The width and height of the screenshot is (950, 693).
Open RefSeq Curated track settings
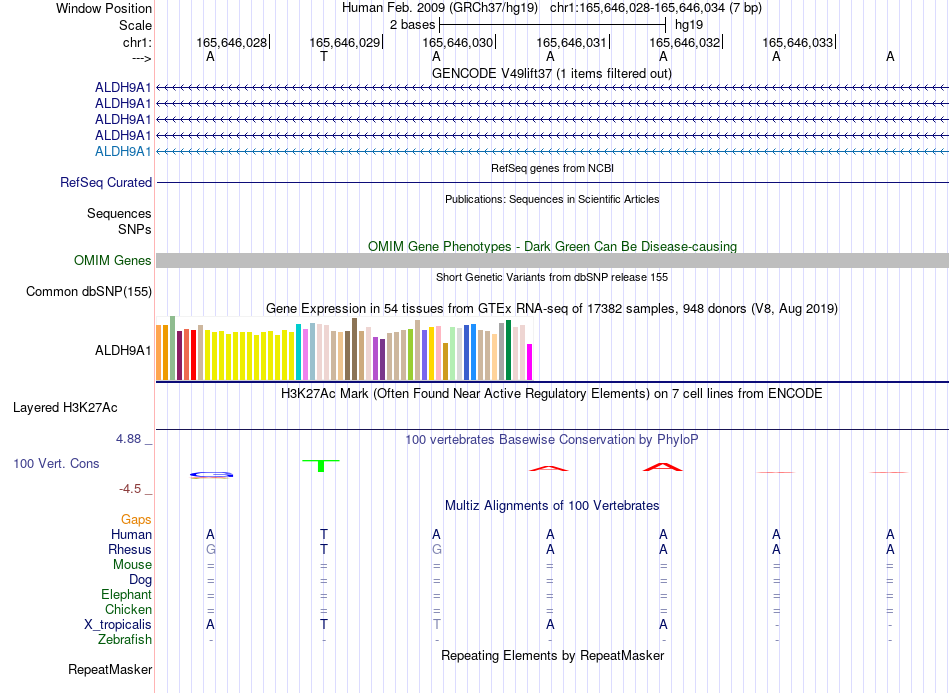point(106,182)
